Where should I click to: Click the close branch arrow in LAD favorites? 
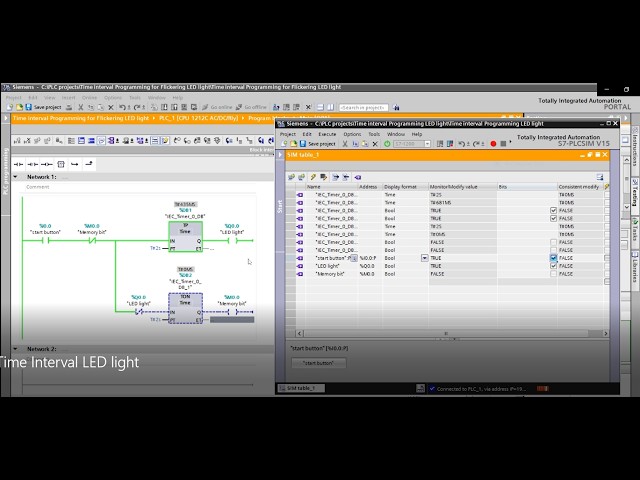coord(89,164)
